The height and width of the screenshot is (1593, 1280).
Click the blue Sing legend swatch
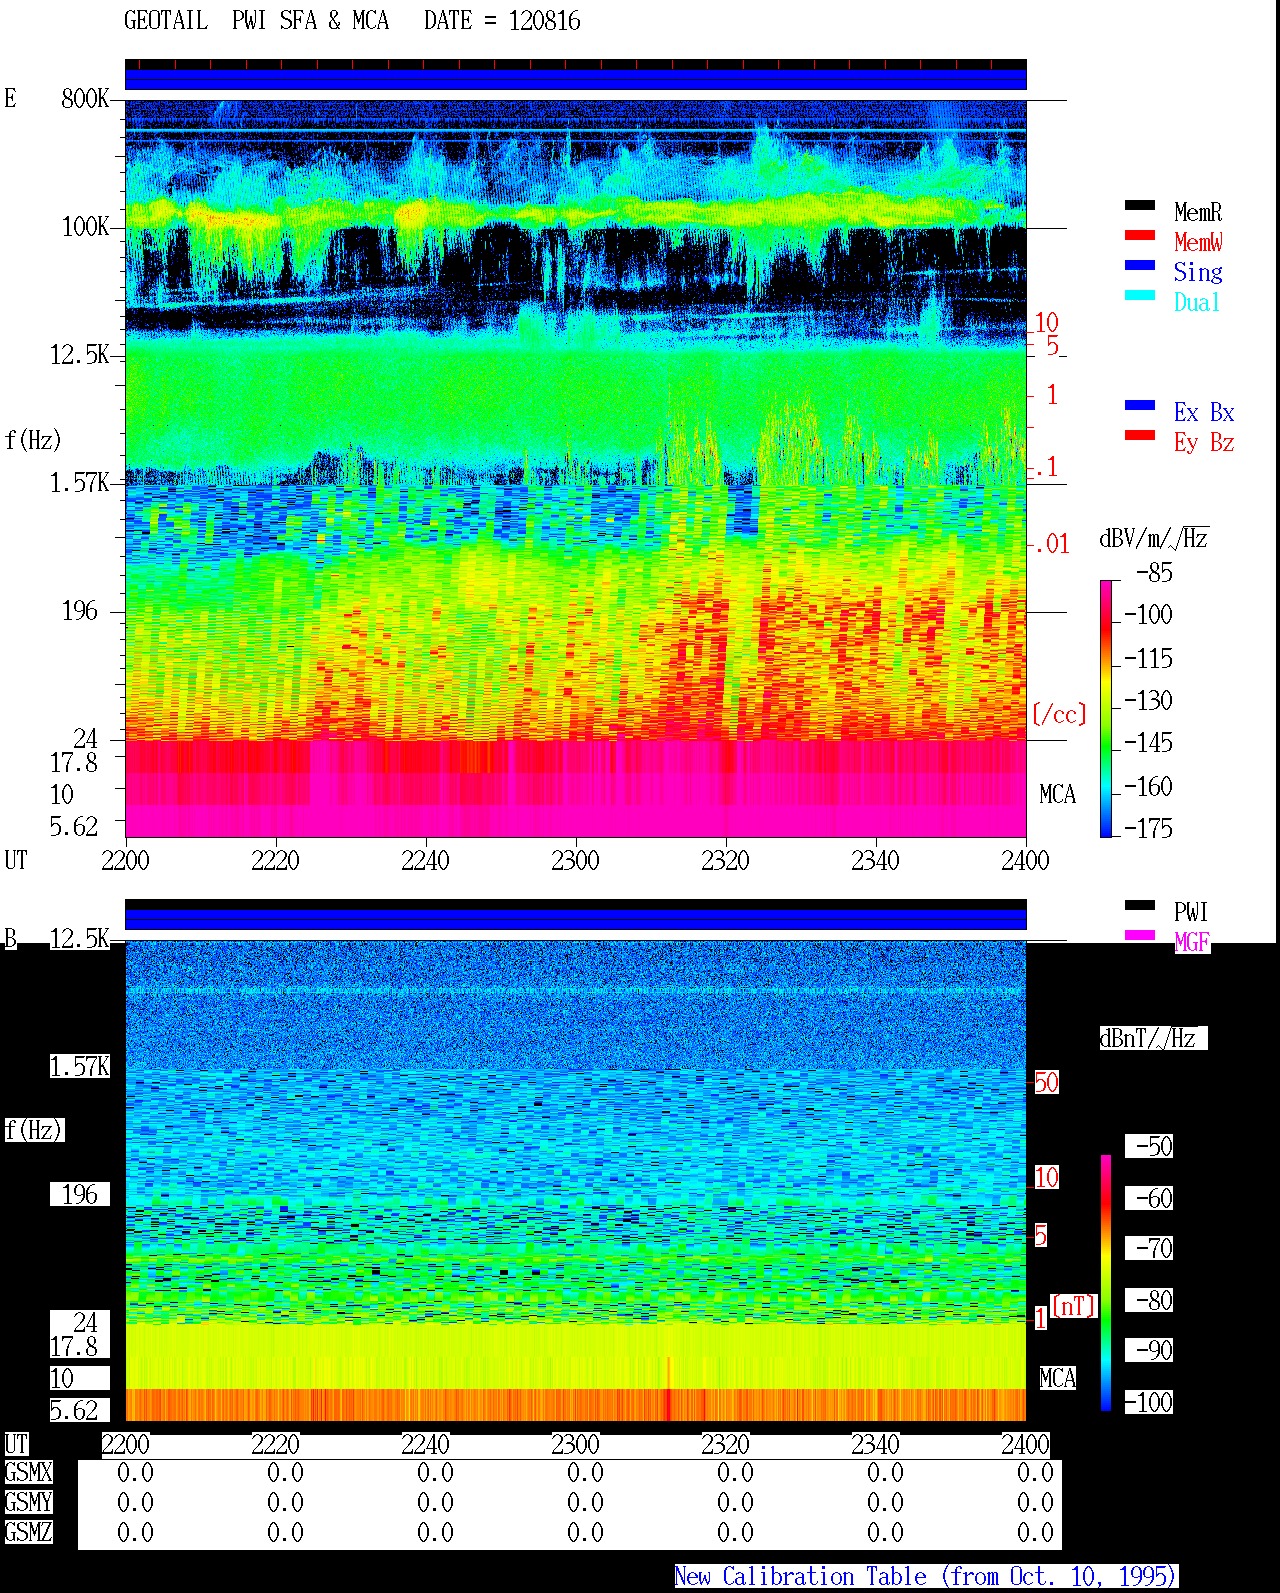point(1140,266)
